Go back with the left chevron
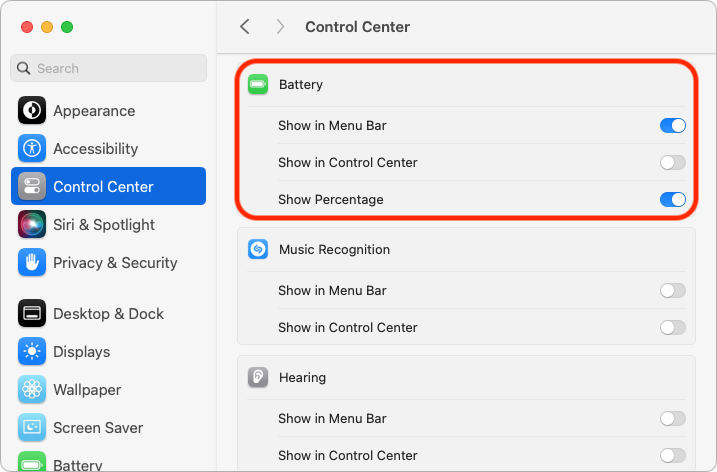 245,27
